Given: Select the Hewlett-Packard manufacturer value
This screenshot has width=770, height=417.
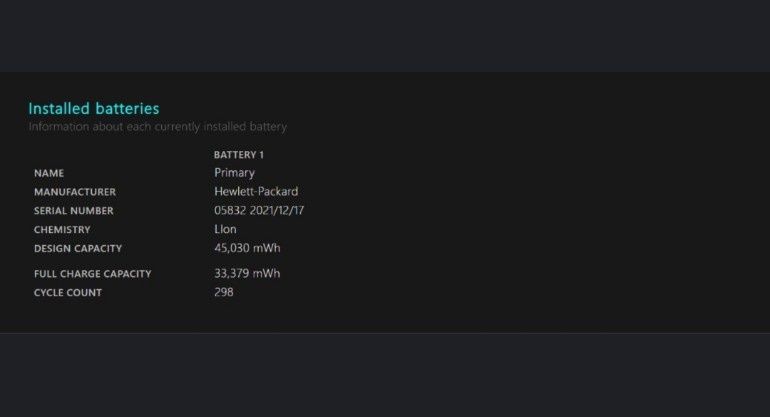Looking at the screenshot, I should point(256,191).
